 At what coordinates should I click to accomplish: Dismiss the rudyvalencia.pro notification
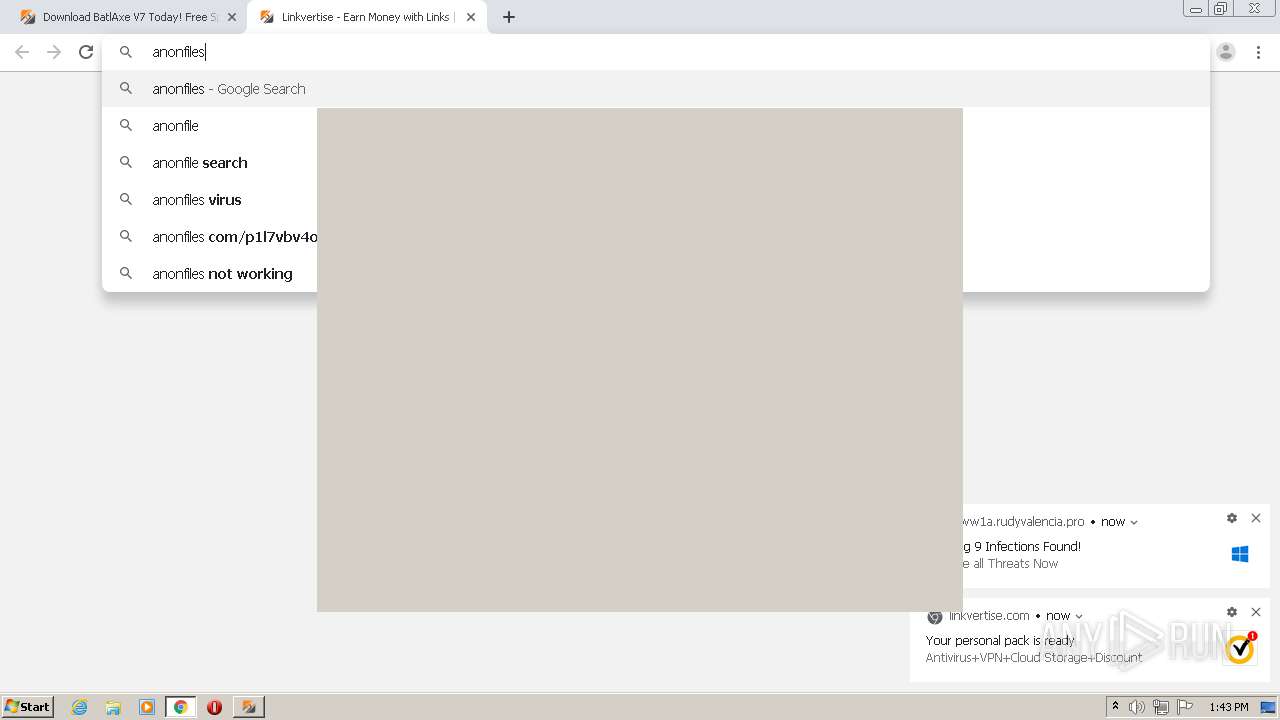(1256, 518)
